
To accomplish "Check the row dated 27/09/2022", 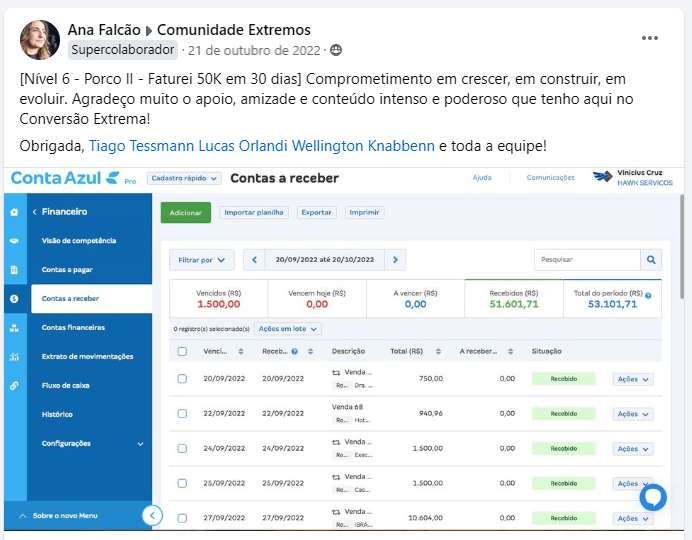I will click(182, 518).
